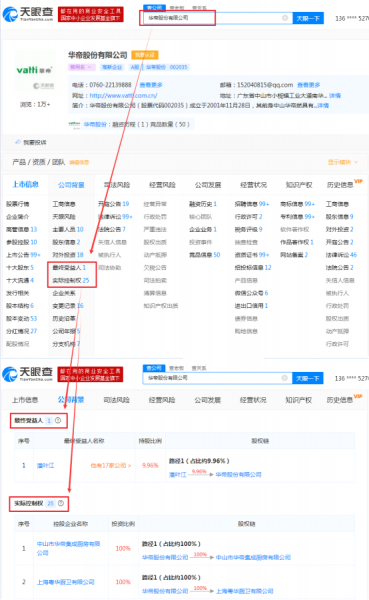Open the 历史信息 VIP tab in the upper navigation

(x=344, y=184)
